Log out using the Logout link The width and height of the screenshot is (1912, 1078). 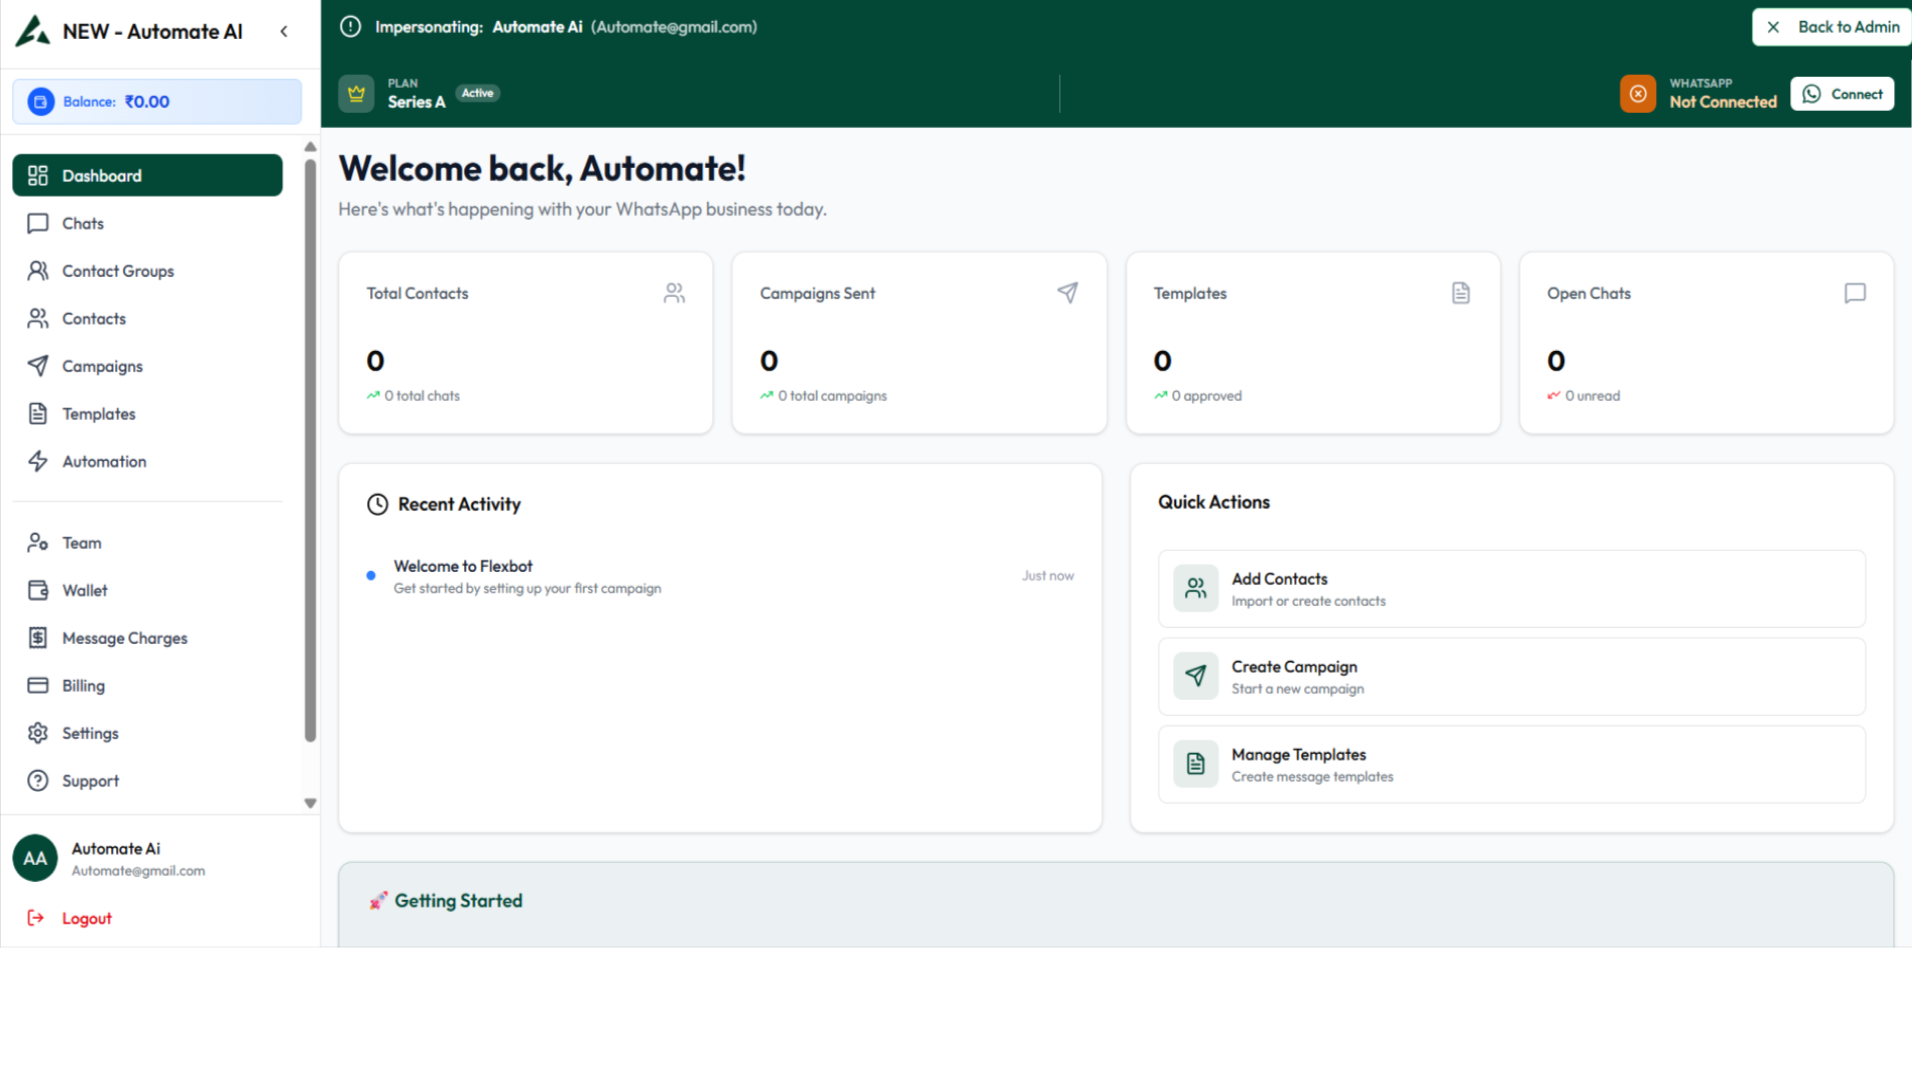pos(86,918)
